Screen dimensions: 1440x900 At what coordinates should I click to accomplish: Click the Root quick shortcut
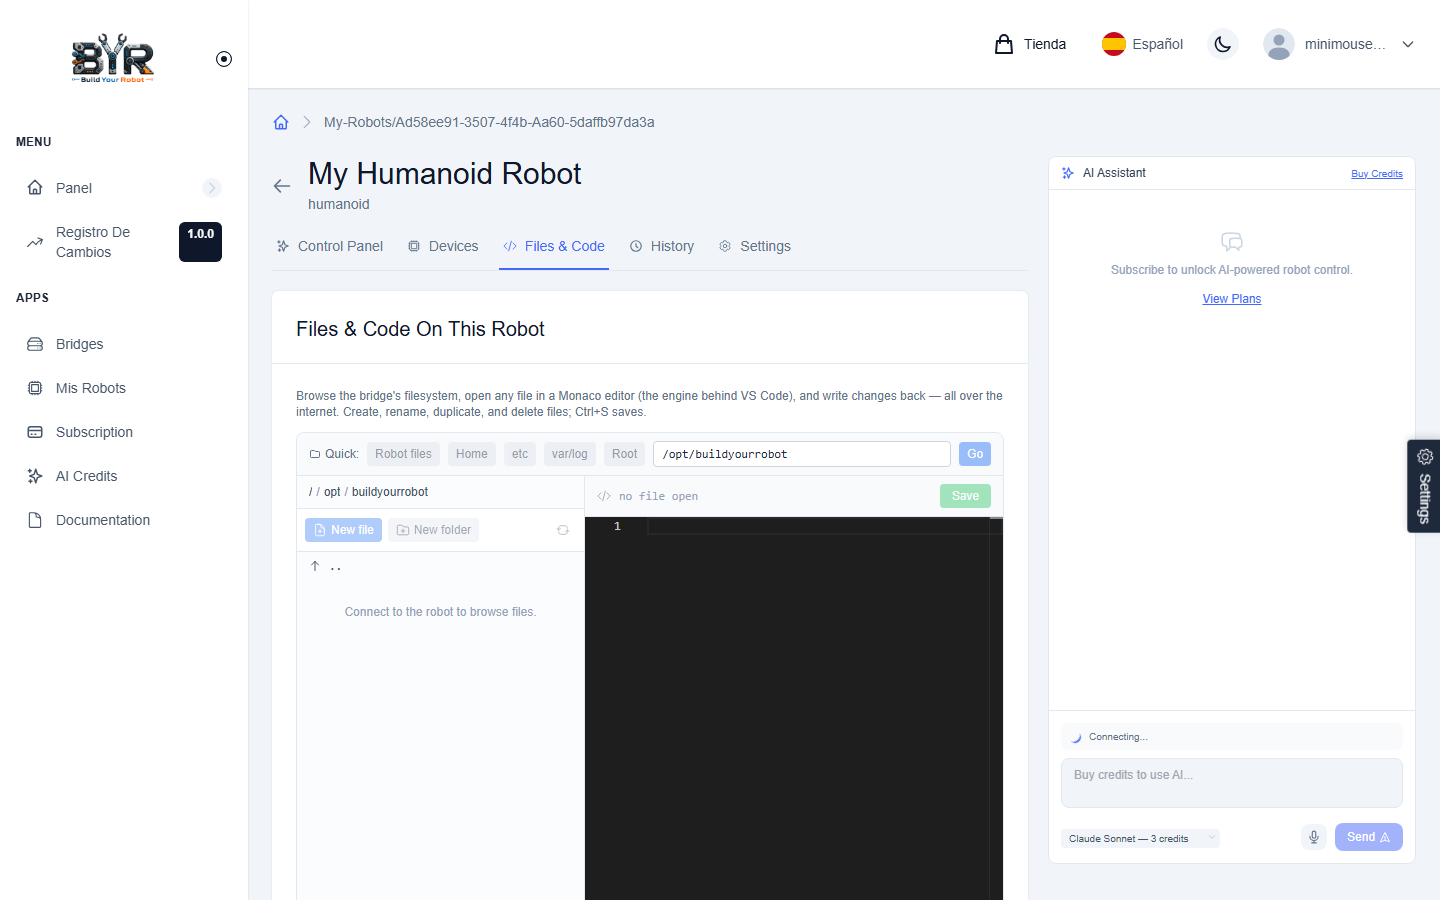[x=625, y=454]
